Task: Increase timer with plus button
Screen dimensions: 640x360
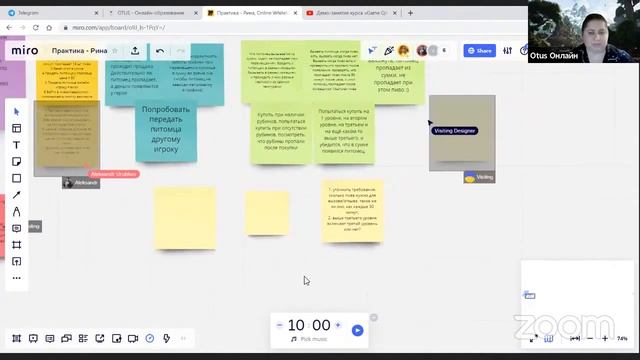Action: [338, 325]
